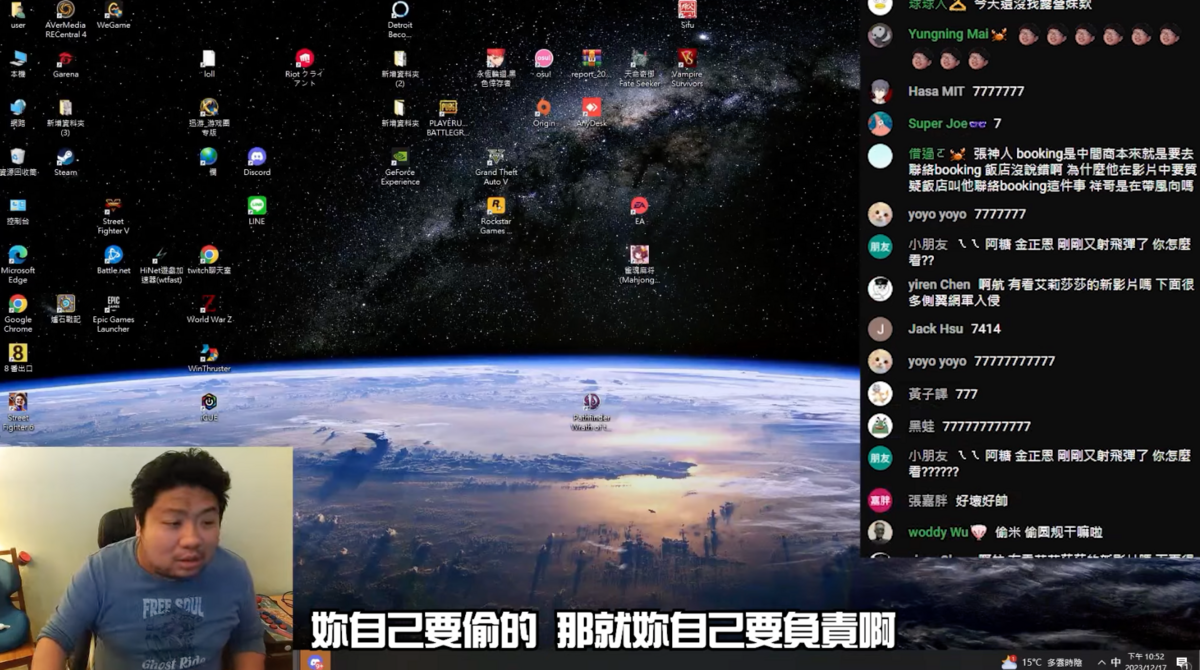Open the taskbar notification center icon
Screen dimensions: 1200x670
[x=1182, y=662]
